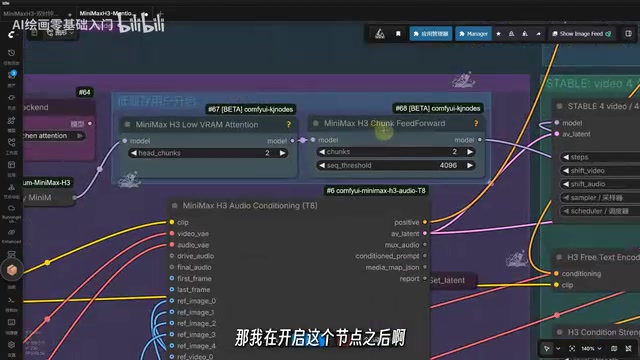Collapse the H3 Free Text Encode node

pyautogui.click(x=559, y=257)
